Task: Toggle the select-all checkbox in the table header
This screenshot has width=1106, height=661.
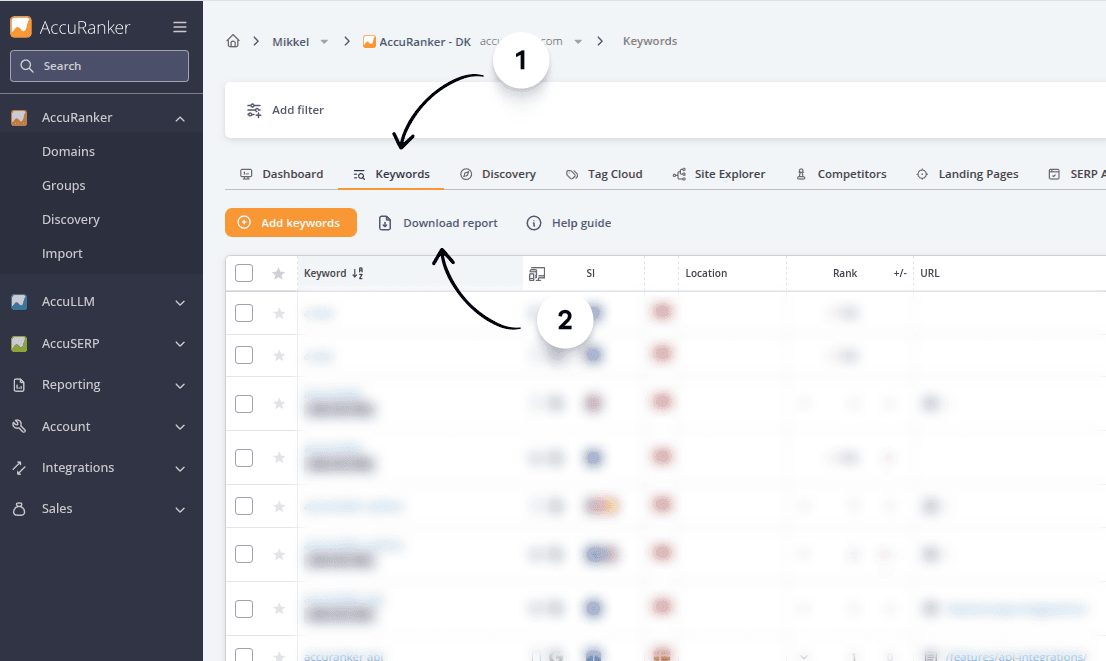Action: coord(244,273)
